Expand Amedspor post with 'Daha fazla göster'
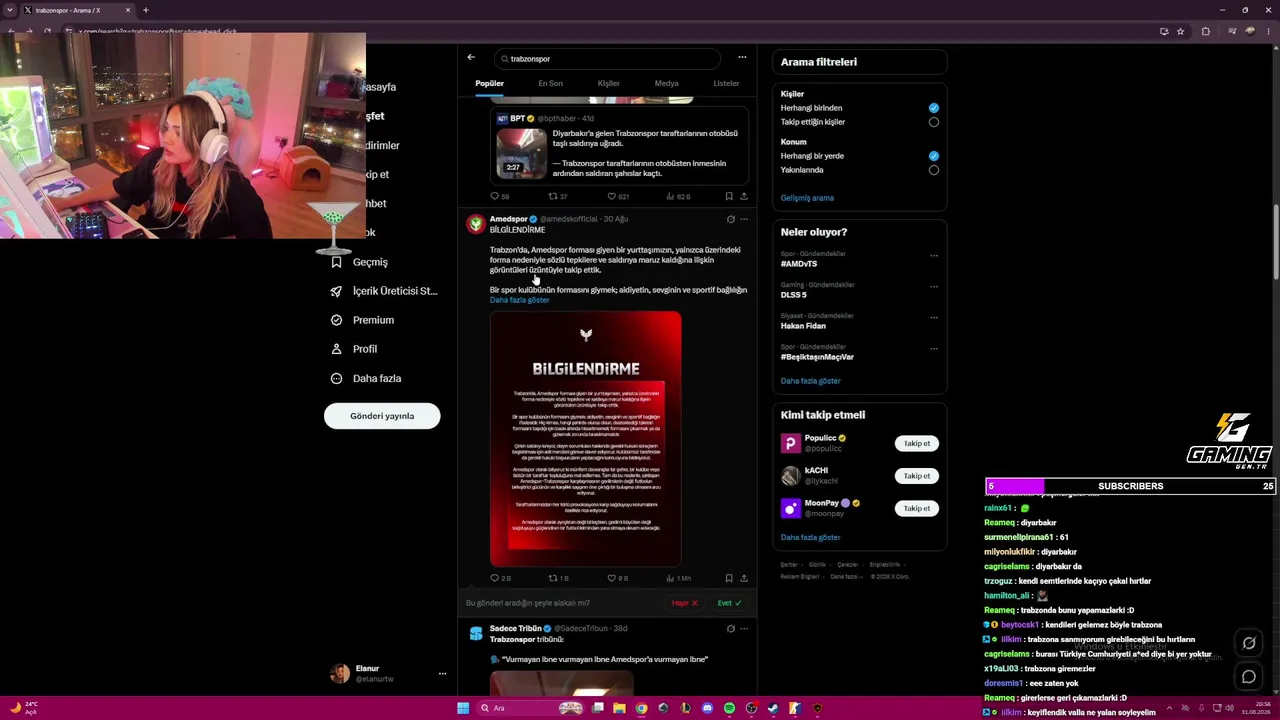 tap(519, 300)
